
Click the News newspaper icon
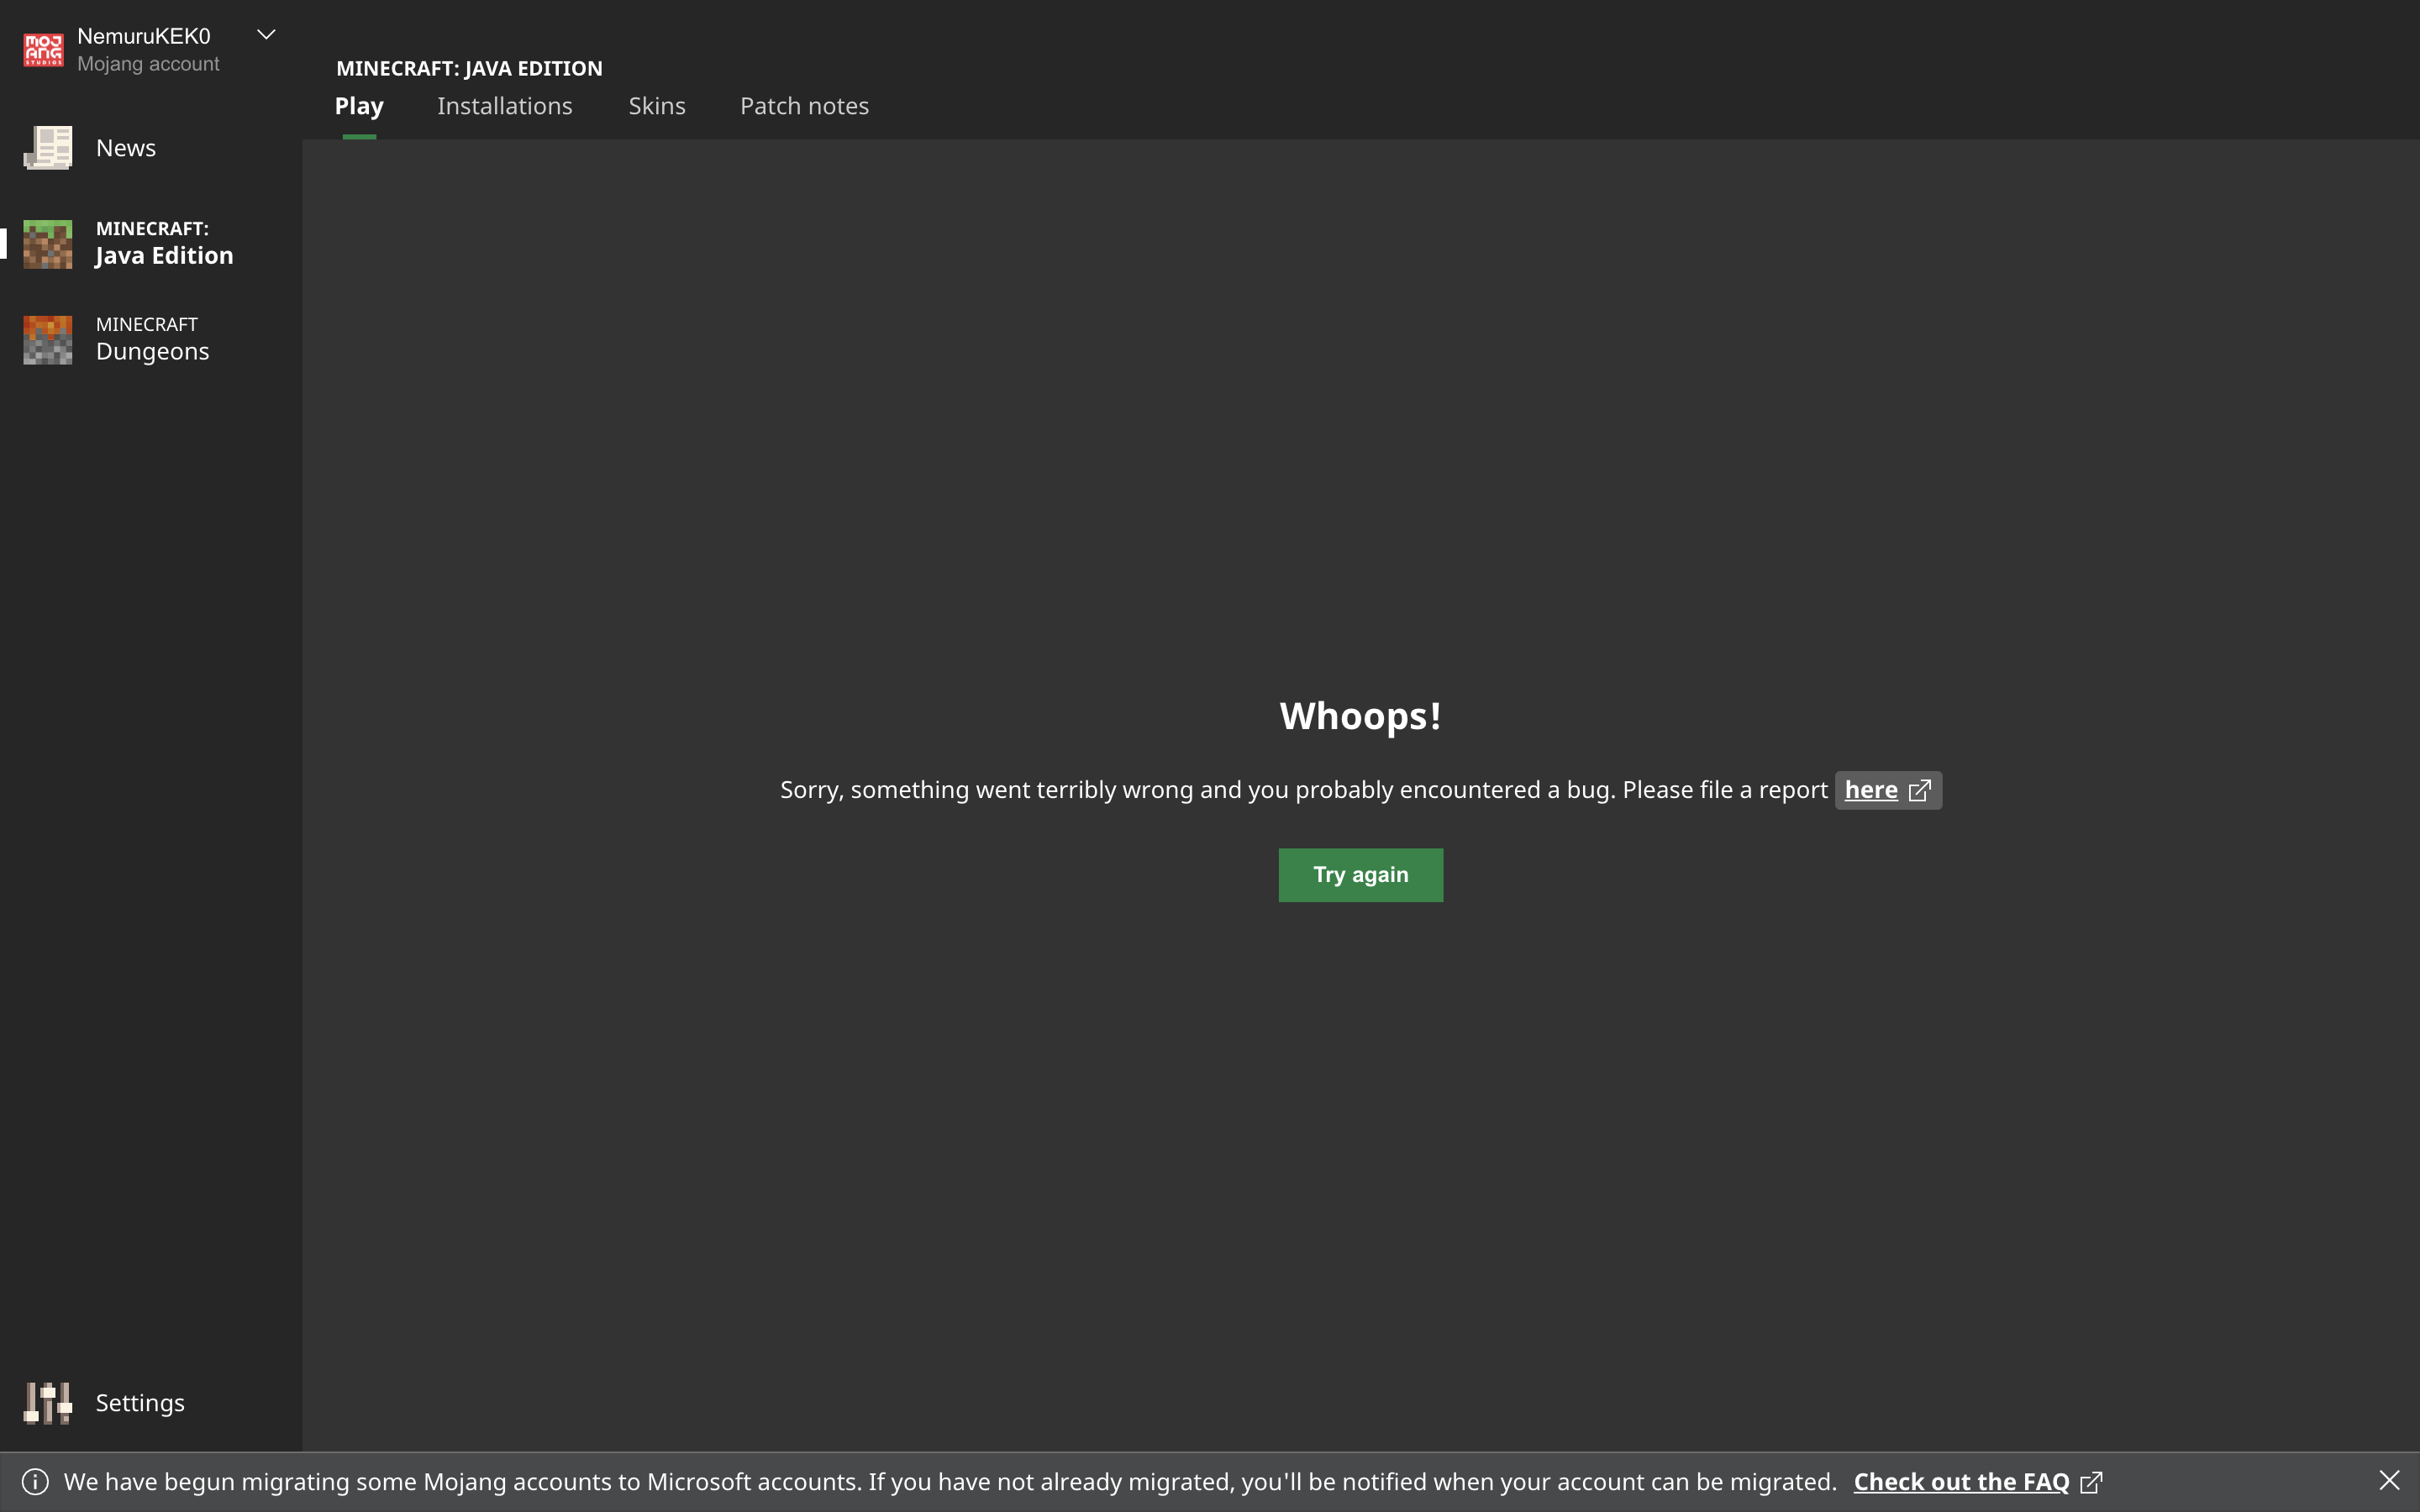click(x=48, y=148)
